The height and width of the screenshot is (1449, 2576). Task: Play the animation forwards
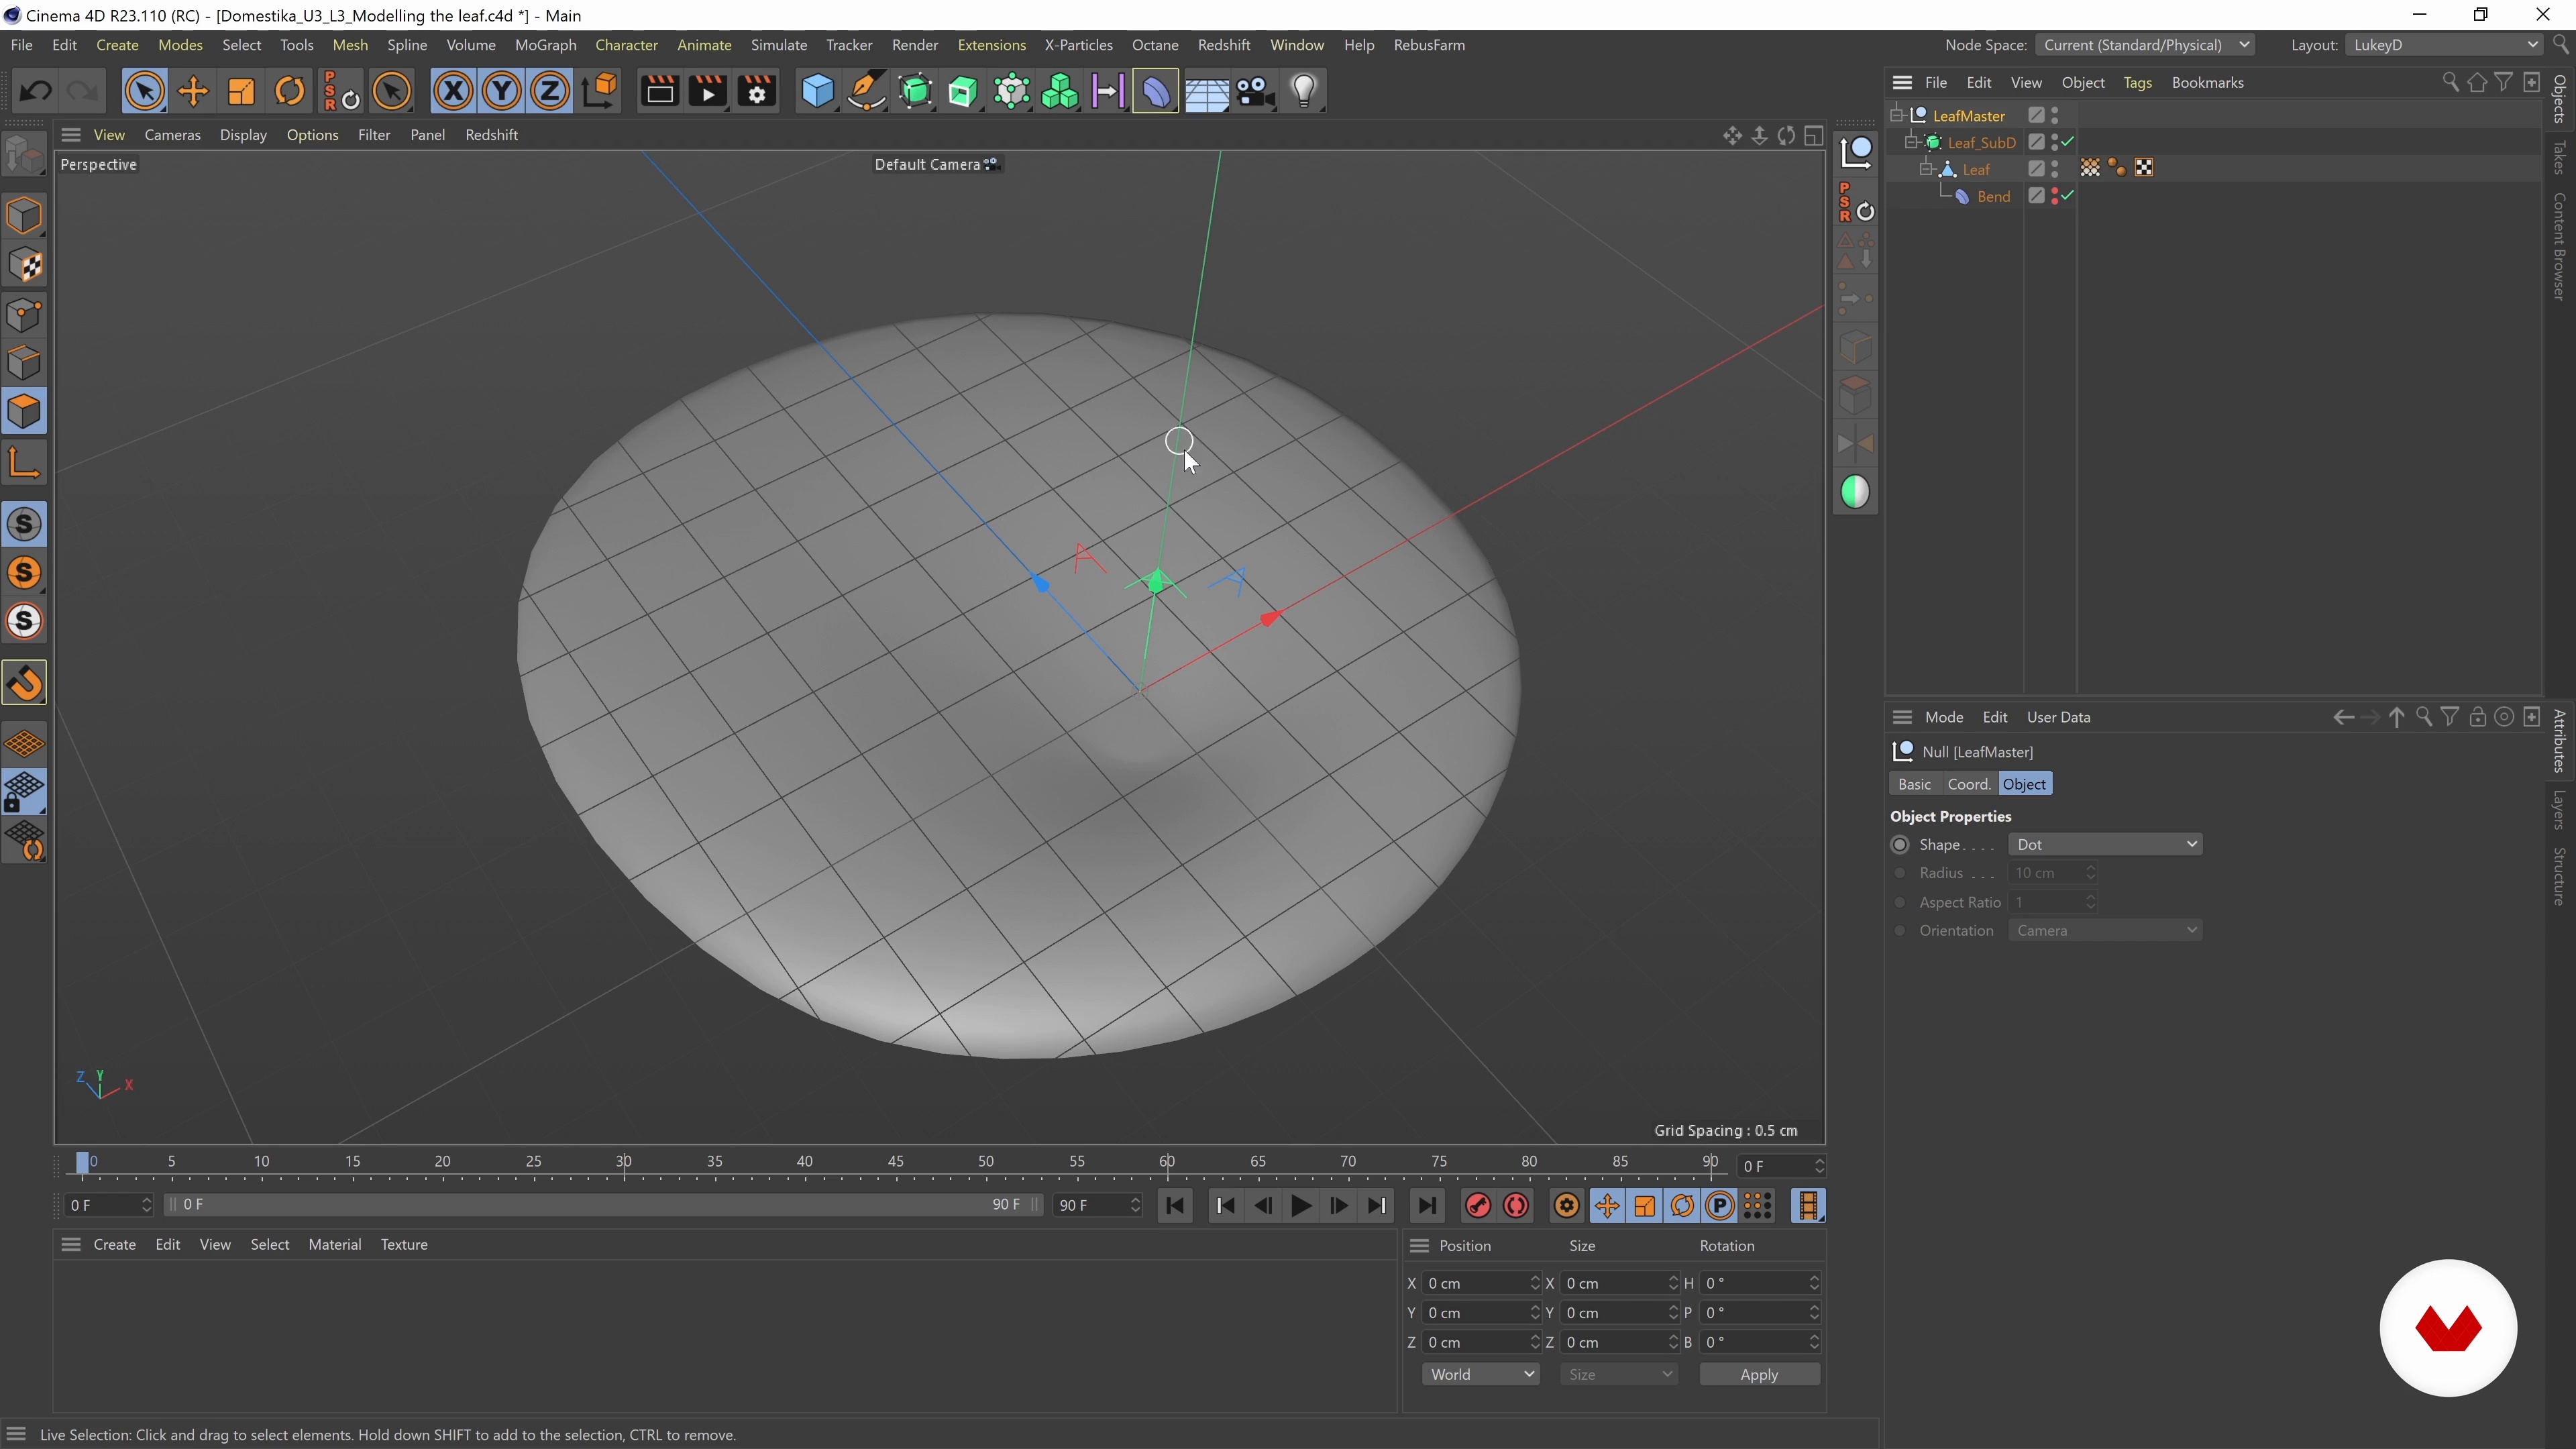pyautogui.click(x=1301, y=1206)
